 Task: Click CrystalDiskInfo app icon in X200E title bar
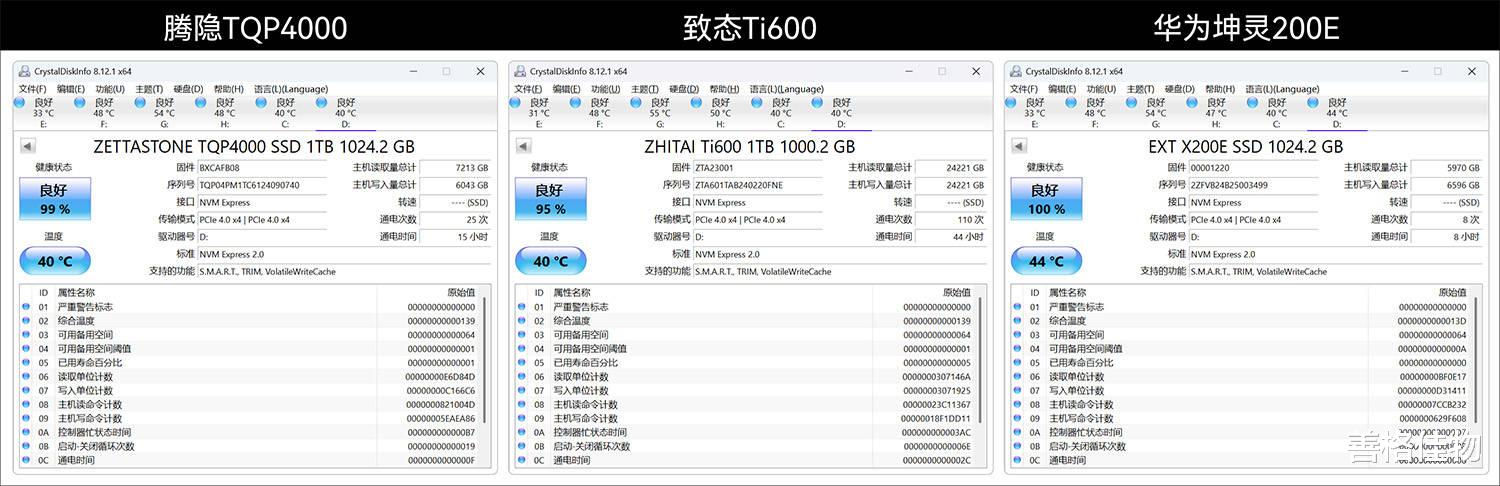[x=1017, y=71]
